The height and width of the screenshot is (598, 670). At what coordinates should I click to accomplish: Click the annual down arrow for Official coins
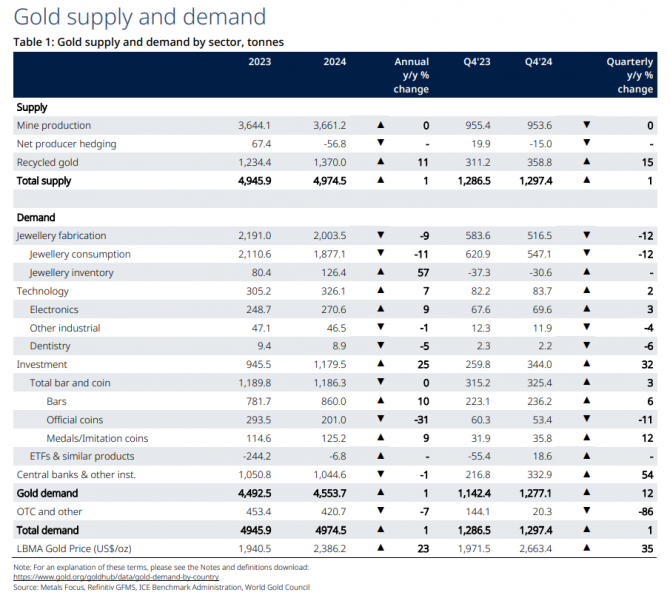click(380, 420)
